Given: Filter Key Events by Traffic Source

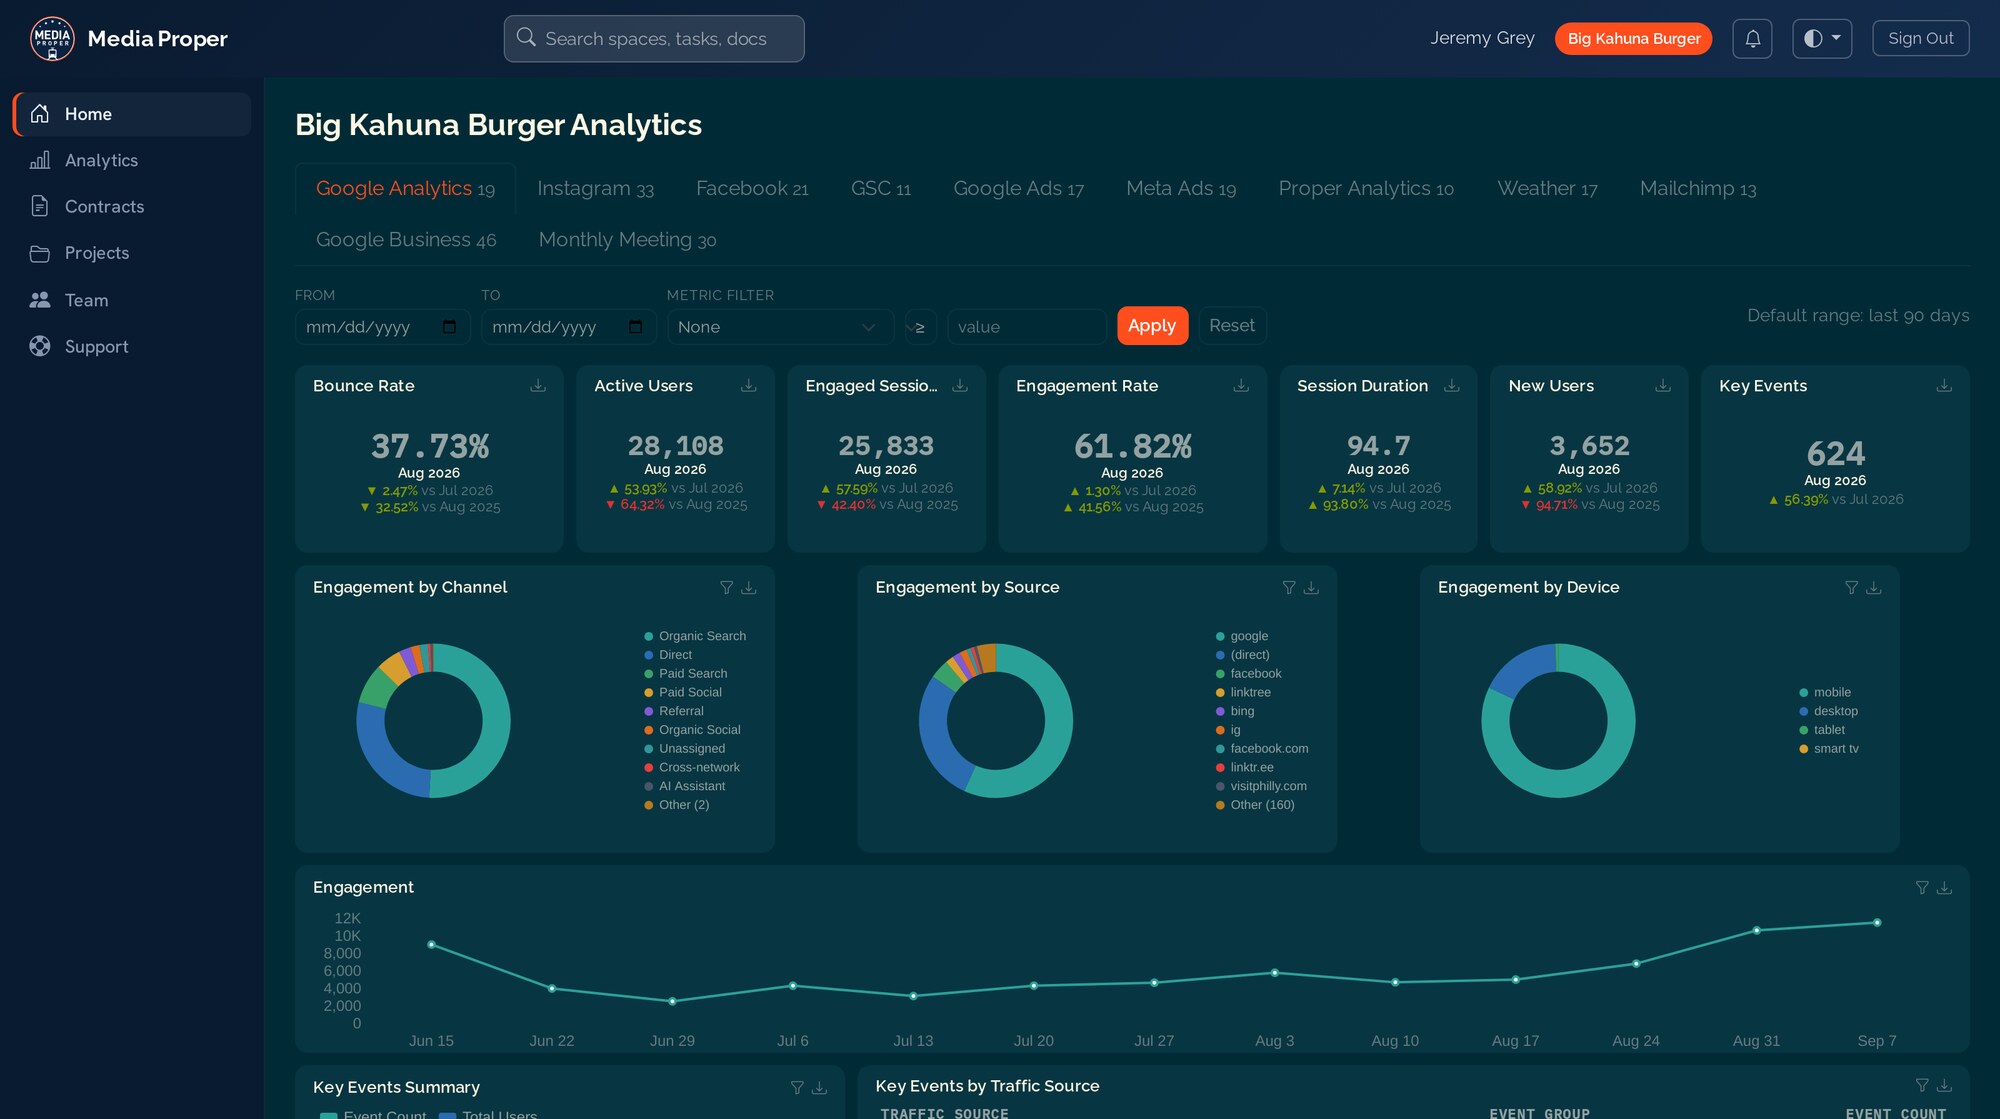Looking at the screenshot, I should tap(1922, 1086).
